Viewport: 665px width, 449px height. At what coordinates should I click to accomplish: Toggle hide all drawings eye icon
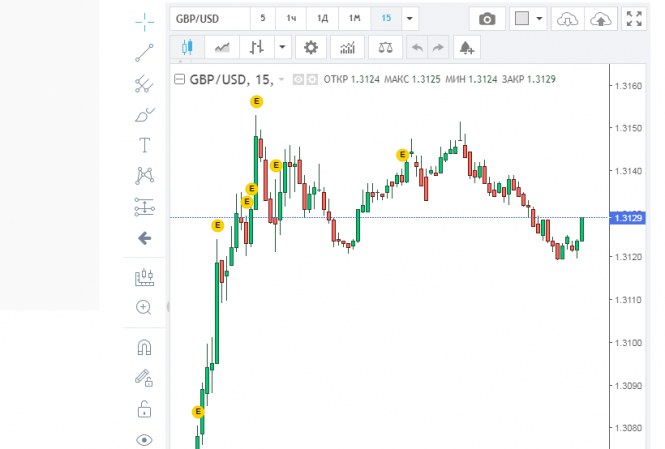point(144,440)
